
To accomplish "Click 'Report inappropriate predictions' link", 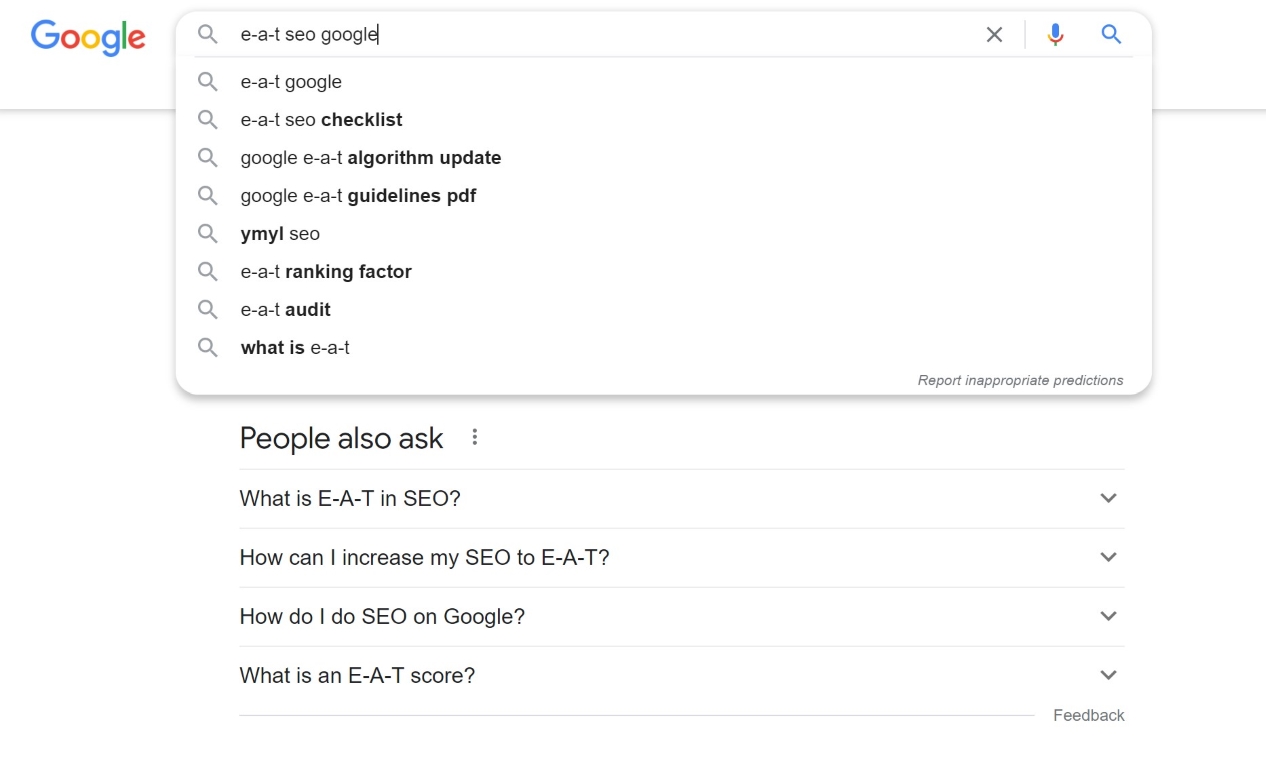I will tap(1020, 380).
